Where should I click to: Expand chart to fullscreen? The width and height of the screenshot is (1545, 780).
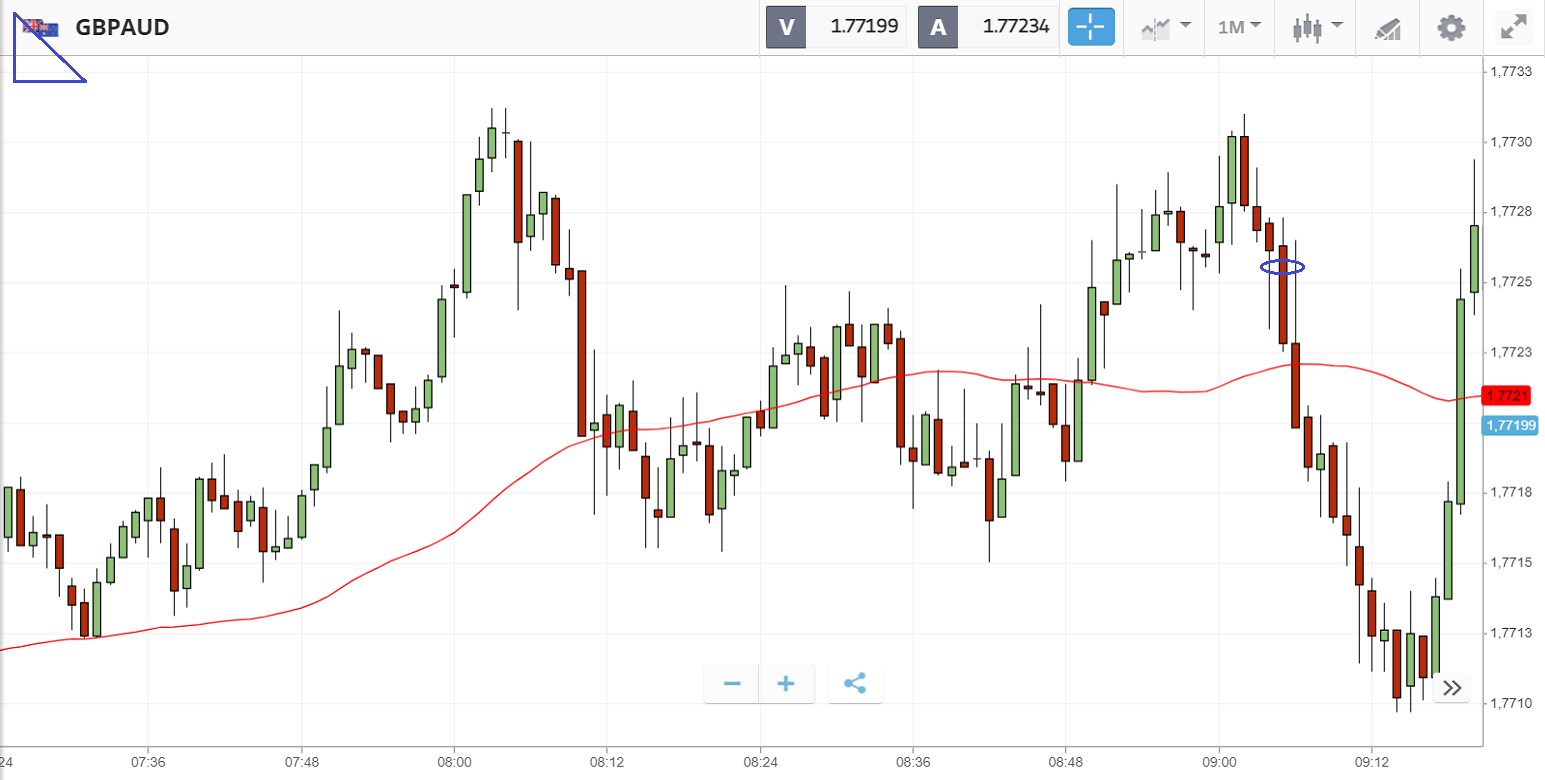(x=1514, y=27)
